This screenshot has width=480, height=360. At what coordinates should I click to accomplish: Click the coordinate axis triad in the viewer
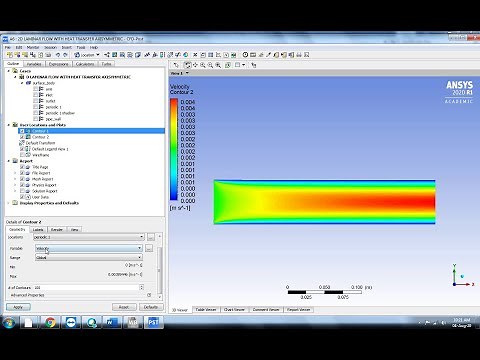[x=463, y=276]
